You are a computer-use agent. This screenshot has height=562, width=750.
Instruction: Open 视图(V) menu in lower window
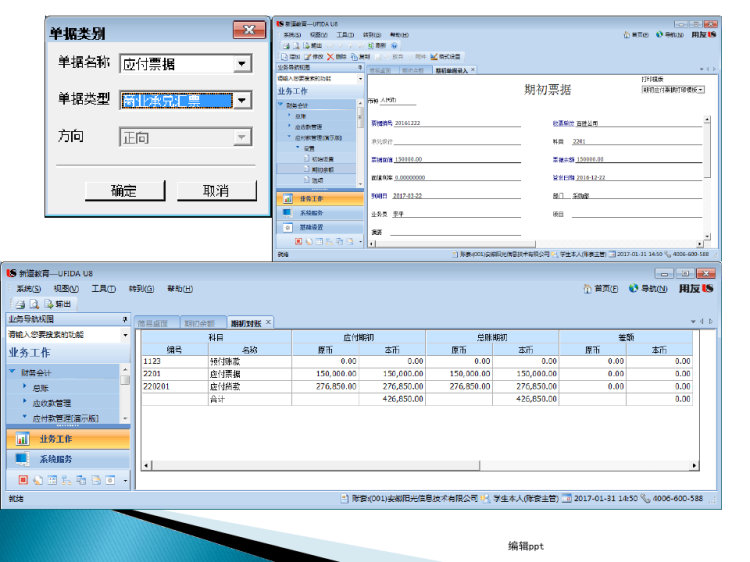pos(66,289)
